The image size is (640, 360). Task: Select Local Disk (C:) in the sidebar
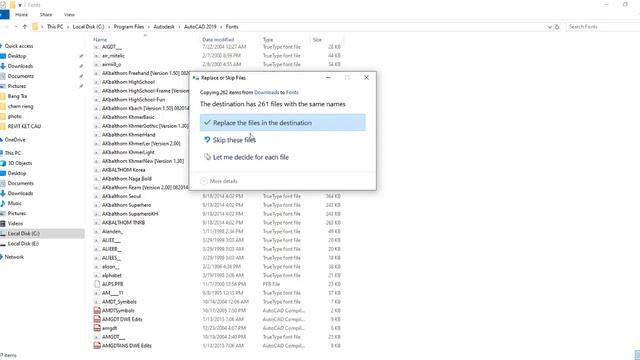pos(23,233)
